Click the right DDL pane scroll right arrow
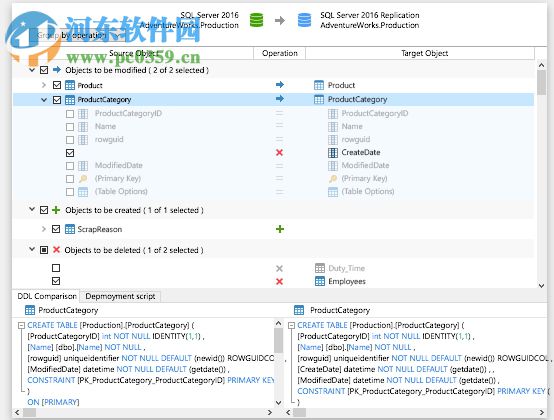Screen dimensions: 554x420 point(541,412)
